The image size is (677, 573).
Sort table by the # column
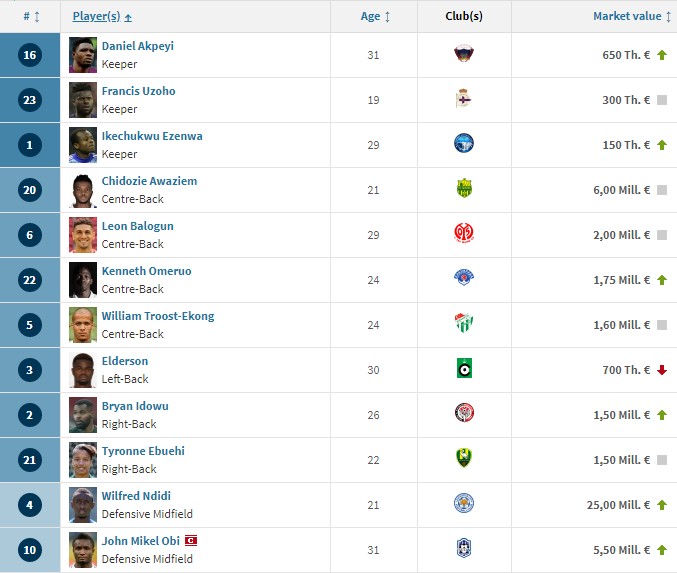tap(31, 16)
